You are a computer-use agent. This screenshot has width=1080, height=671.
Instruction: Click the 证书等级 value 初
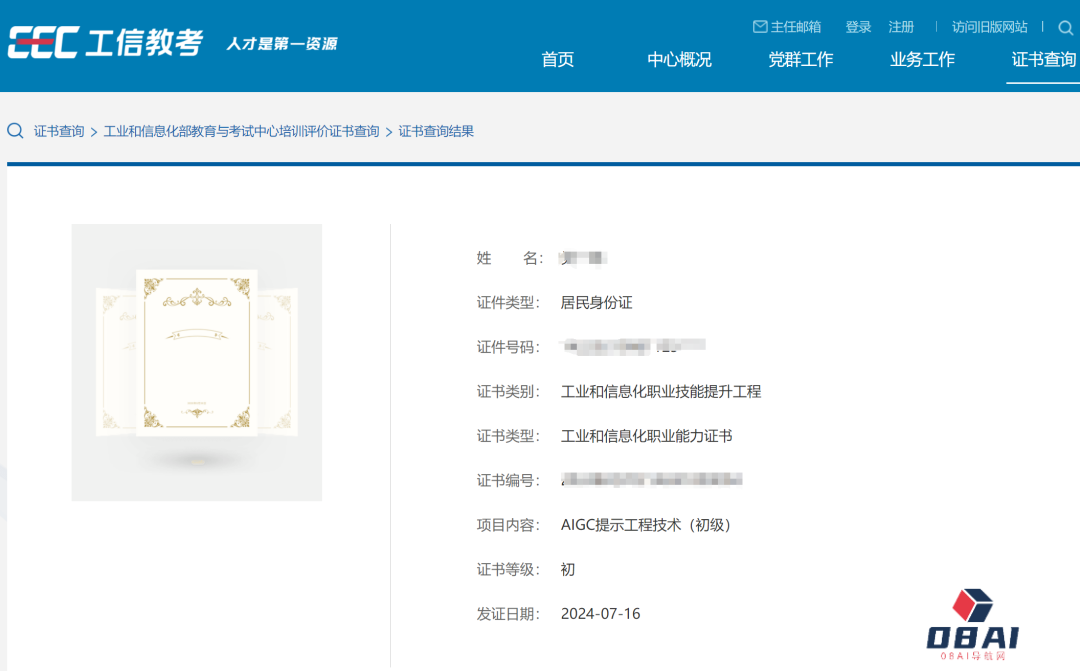coord(568,570)
